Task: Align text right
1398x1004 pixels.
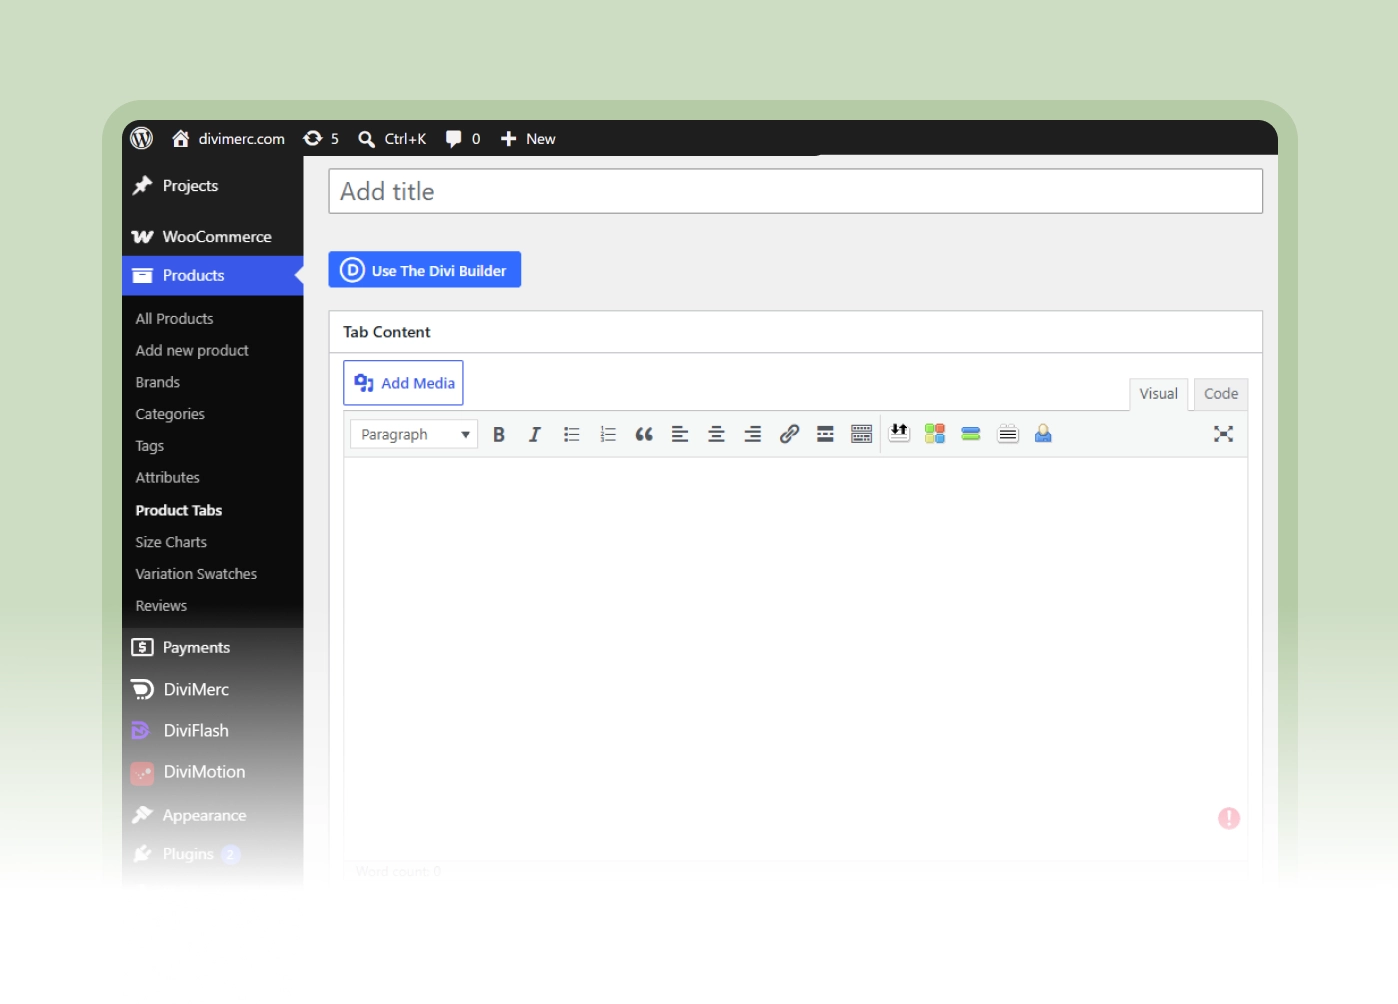Action: point(753,434)
